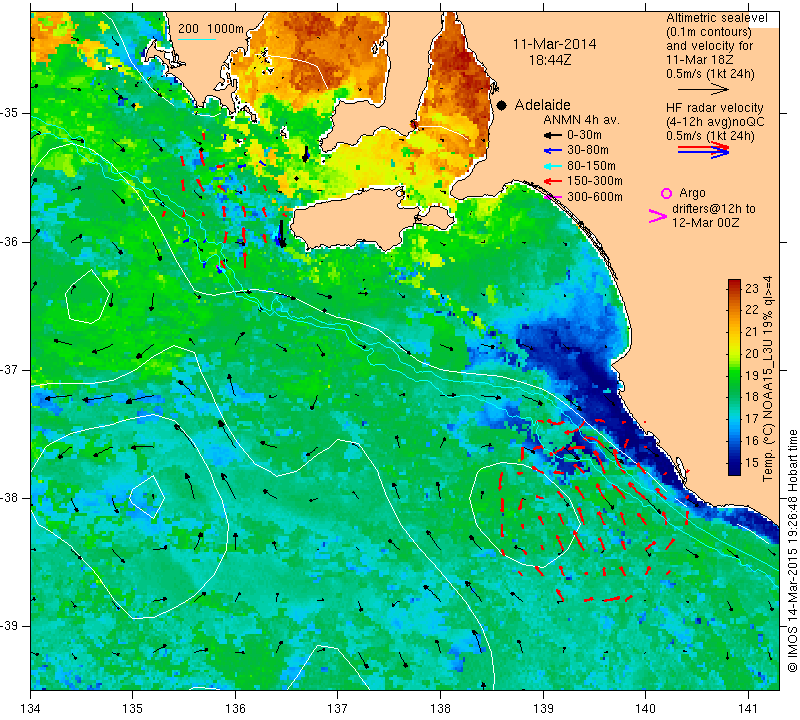Screen dimensions: 800x720
Task: Click the longitude 141 axis label
Action: 748,709
